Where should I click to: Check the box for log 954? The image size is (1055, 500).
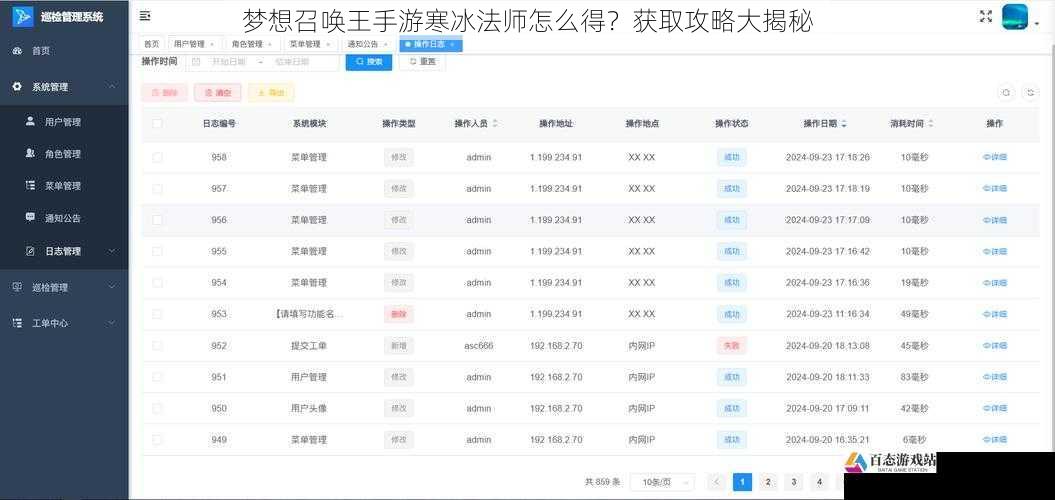pyautogui.click(x=157, y=283)
